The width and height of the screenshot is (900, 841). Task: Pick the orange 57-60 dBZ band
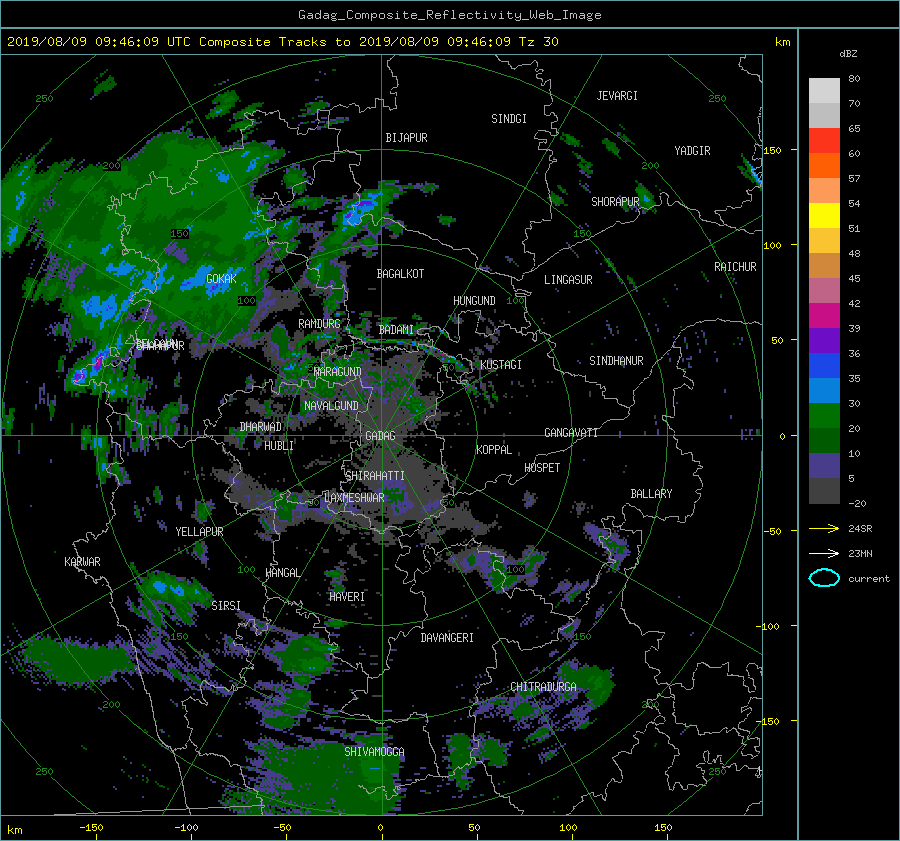(824, 166)
